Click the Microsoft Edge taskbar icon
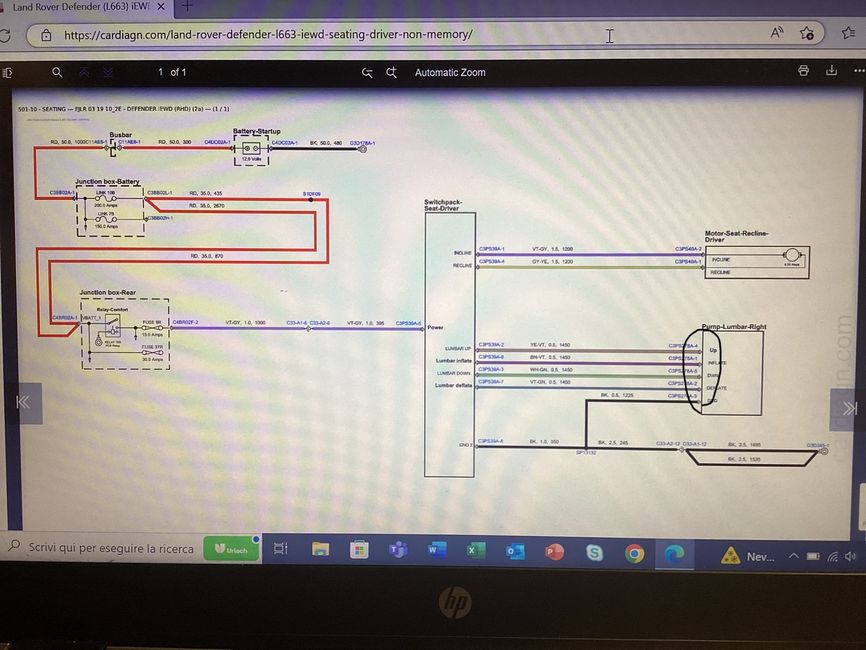The width and height of the screenshot is (866, 650). point(674,553)
